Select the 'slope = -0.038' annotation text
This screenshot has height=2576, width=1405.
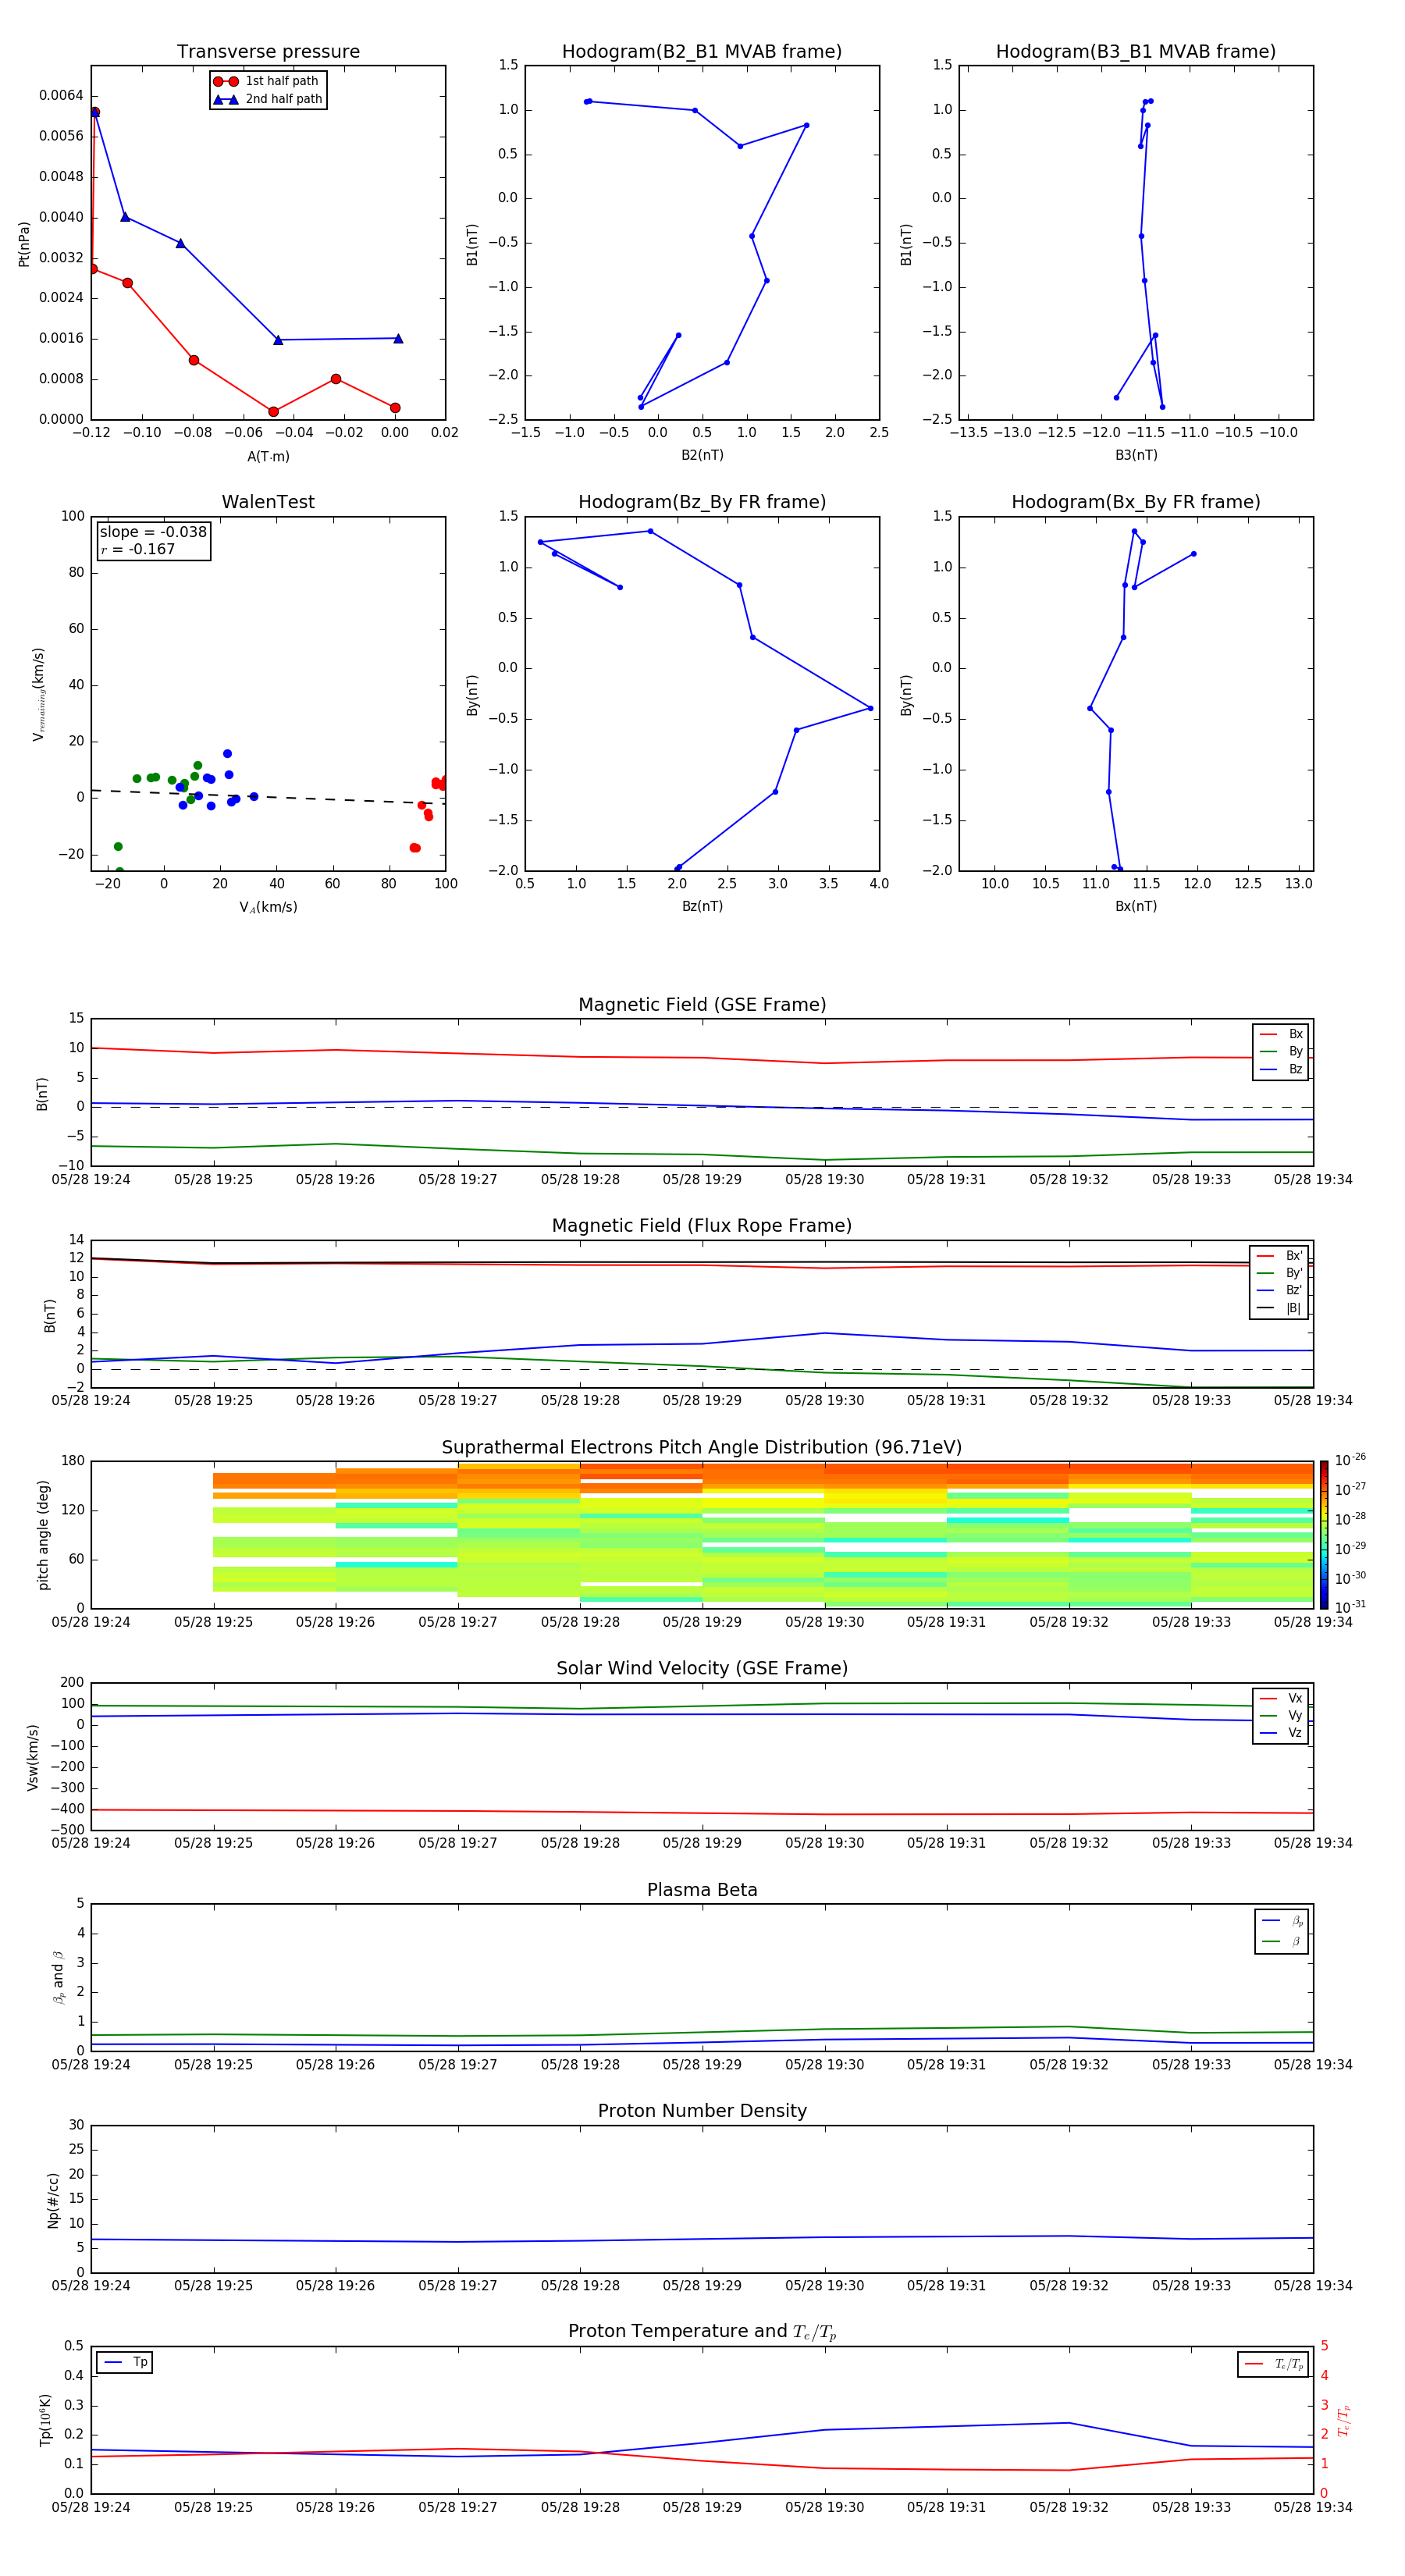point(153,532)
